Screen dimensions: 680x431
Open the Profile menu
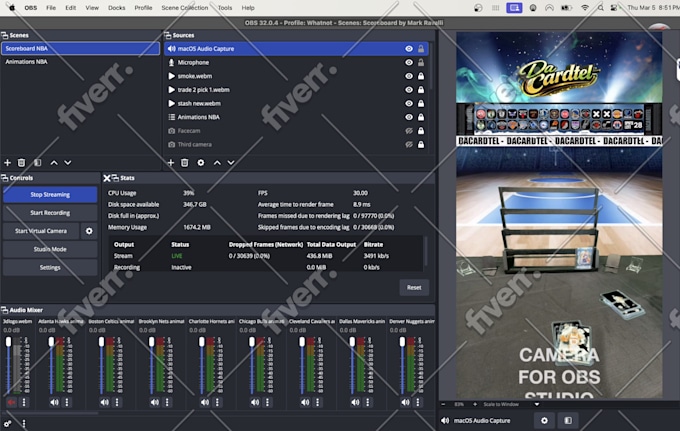[143, 8]
